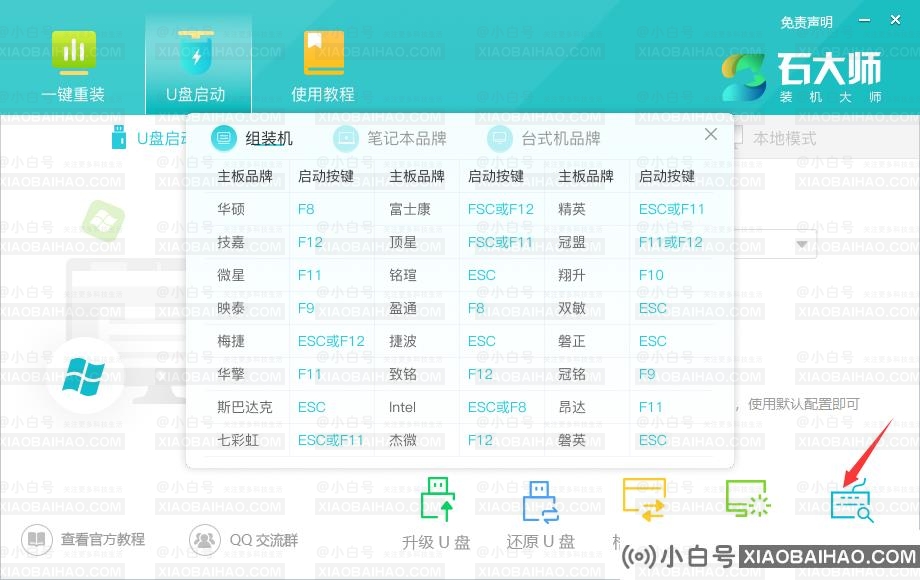Image resolution: width=920 pixels, height=580 pixels.
Task: Select the 翔升 motherboard cell
Action: point(571,275)
